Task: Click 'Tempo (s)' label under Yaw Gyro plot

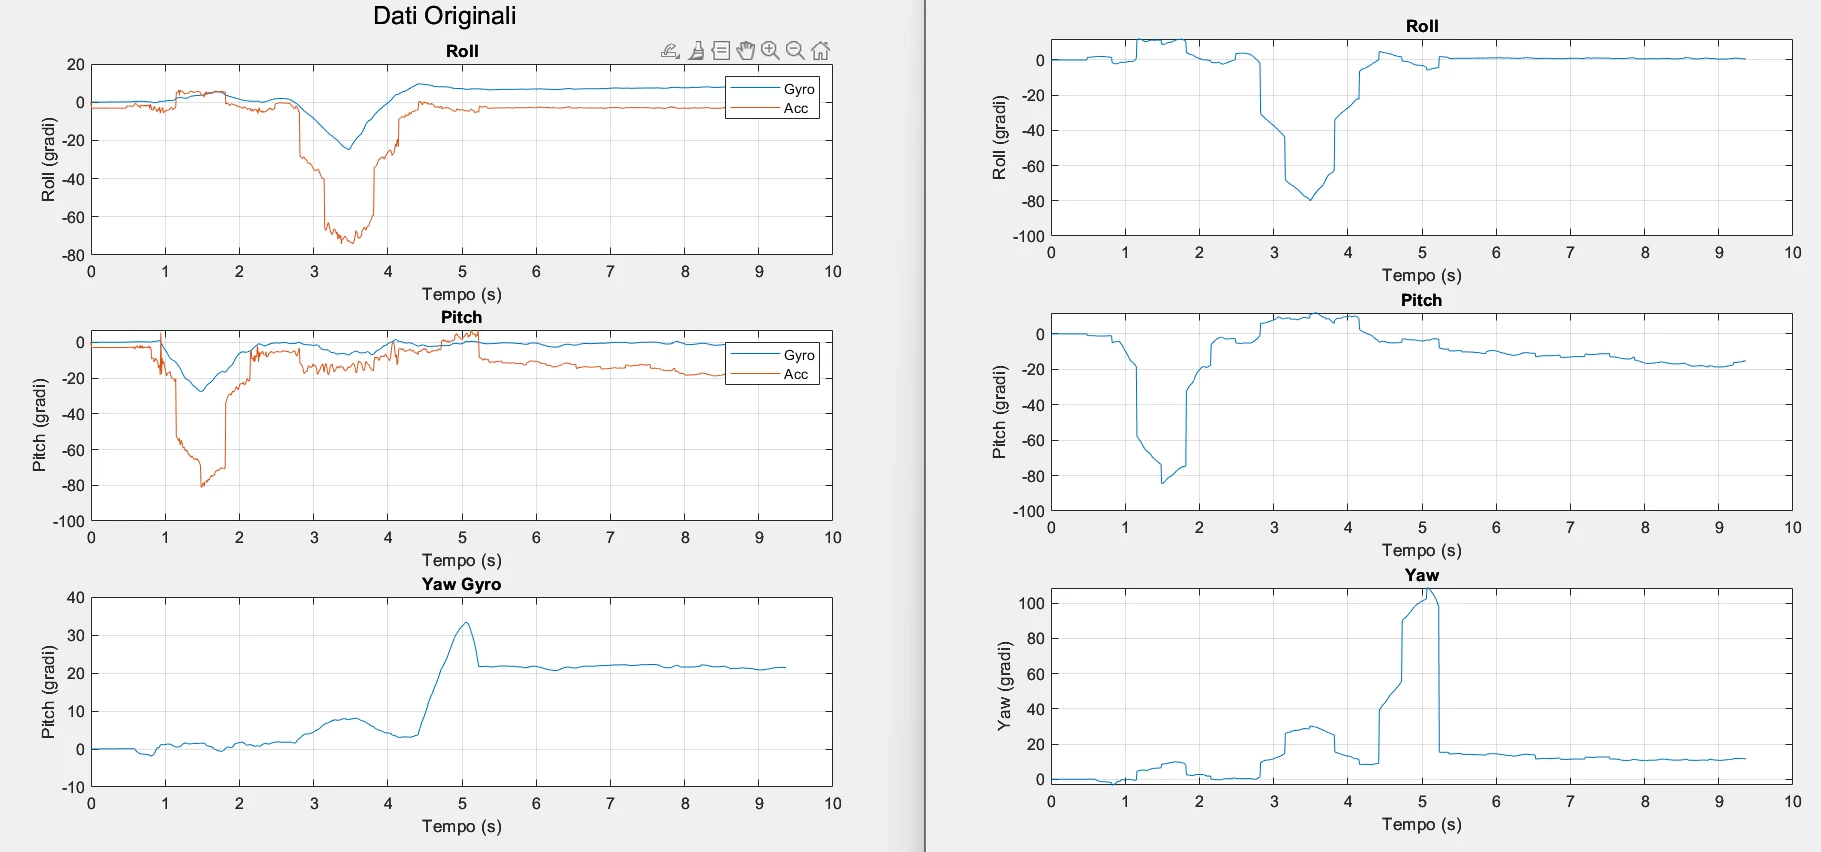Action: (x=462, y=826)
